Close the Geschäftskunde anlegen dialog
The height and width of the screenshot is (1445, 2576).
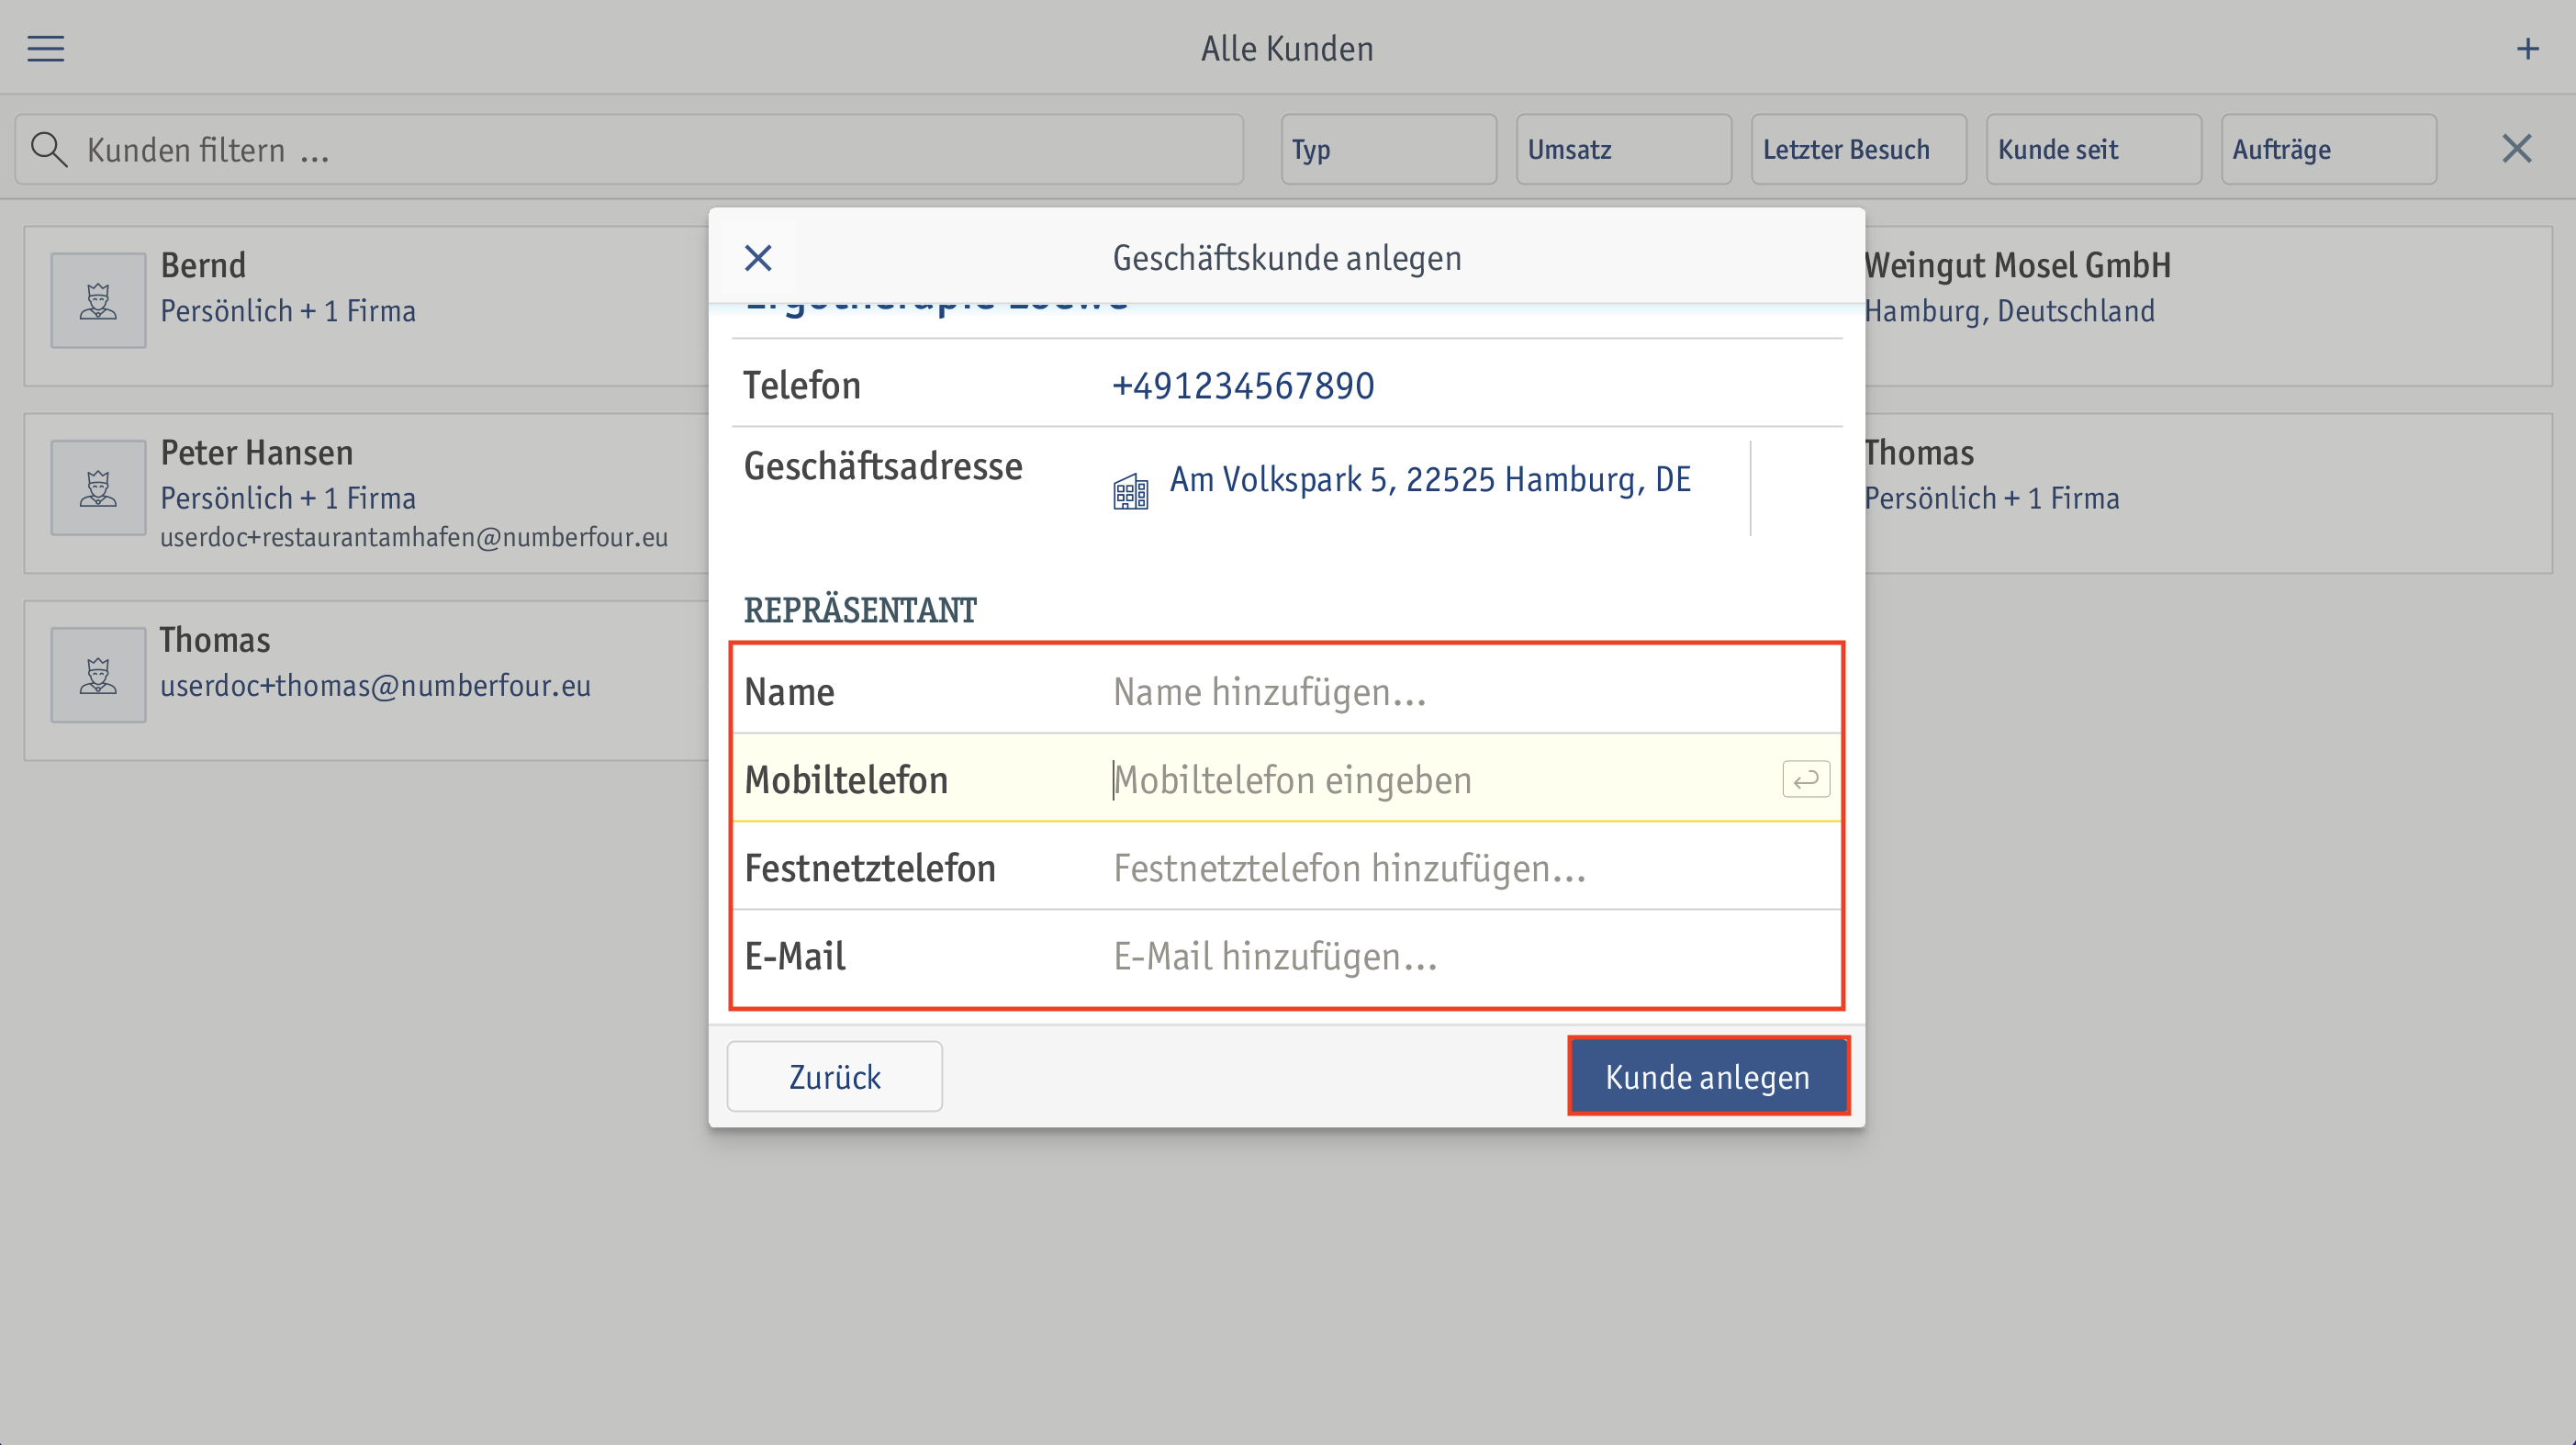[758, 258]
